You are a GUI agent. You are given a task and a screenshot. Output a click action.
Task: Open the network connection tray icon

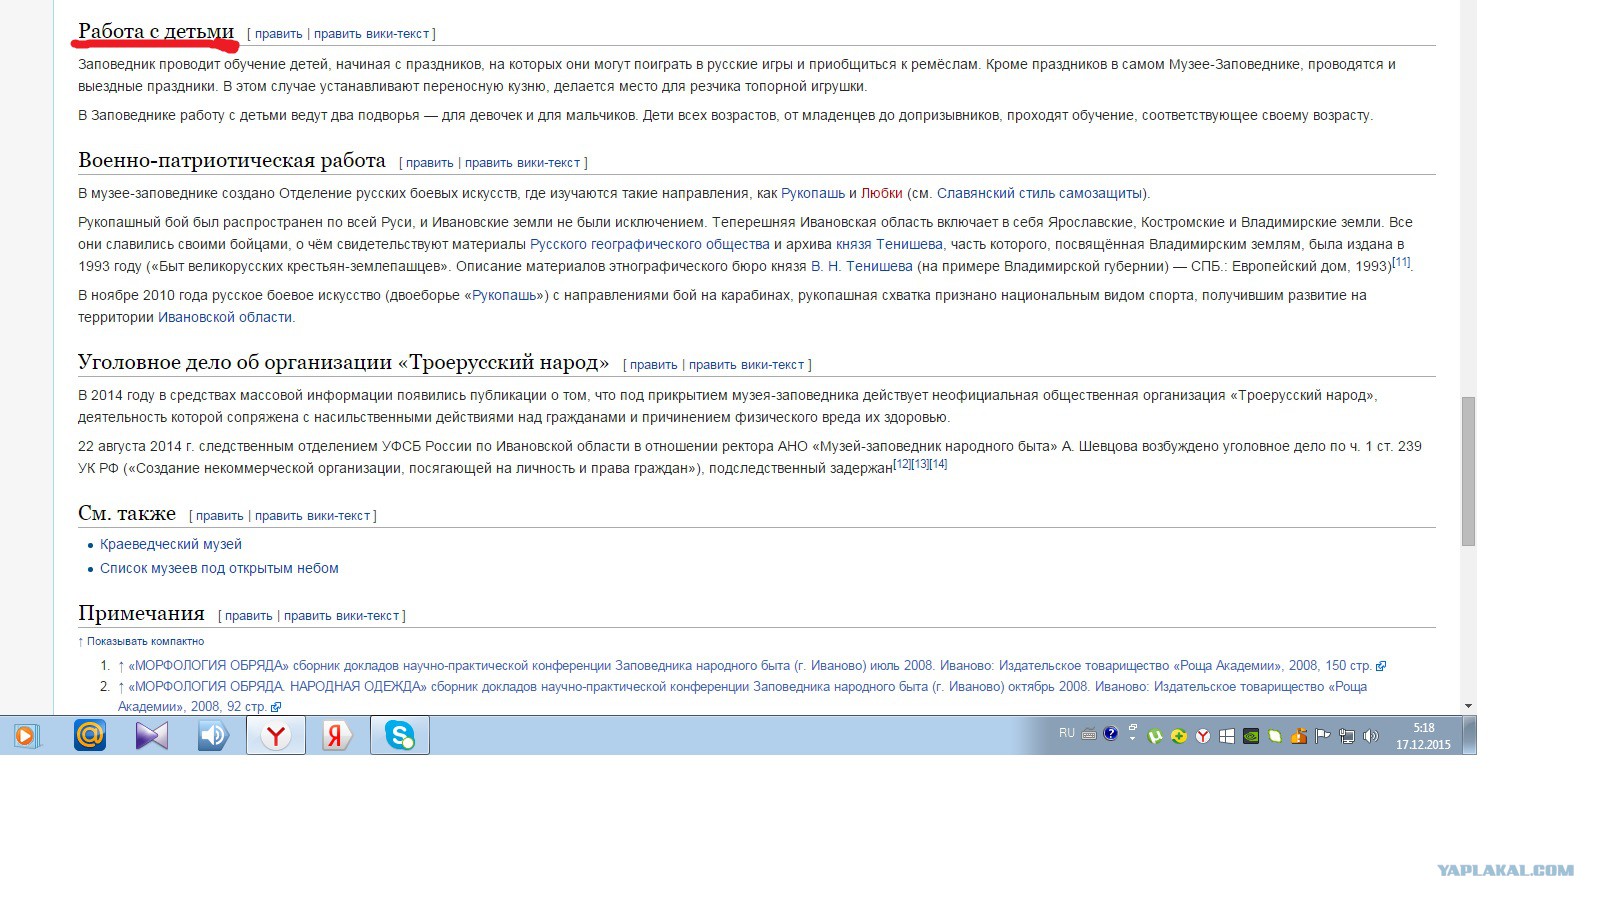coord(1347,736)
